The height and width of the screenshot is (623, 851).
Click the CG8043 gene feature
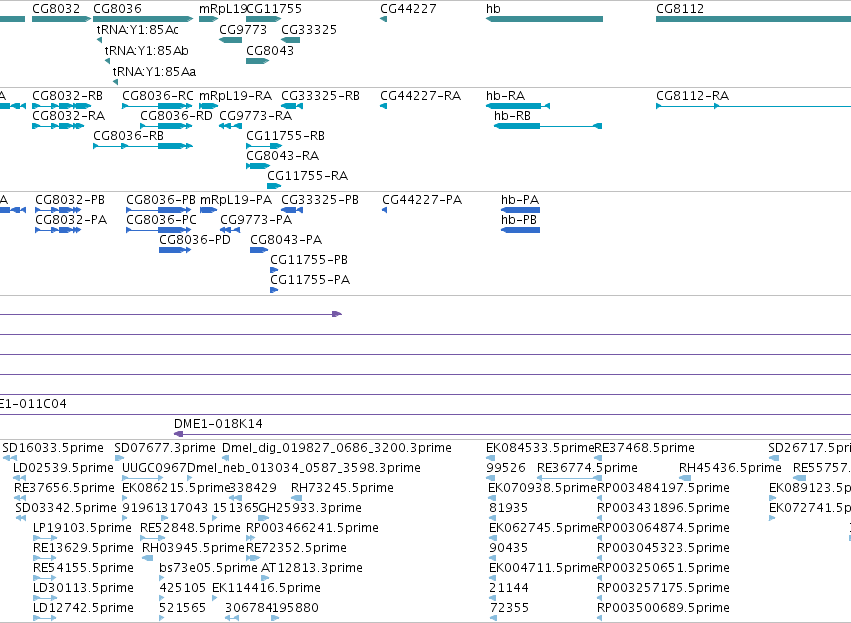(258, 61)
